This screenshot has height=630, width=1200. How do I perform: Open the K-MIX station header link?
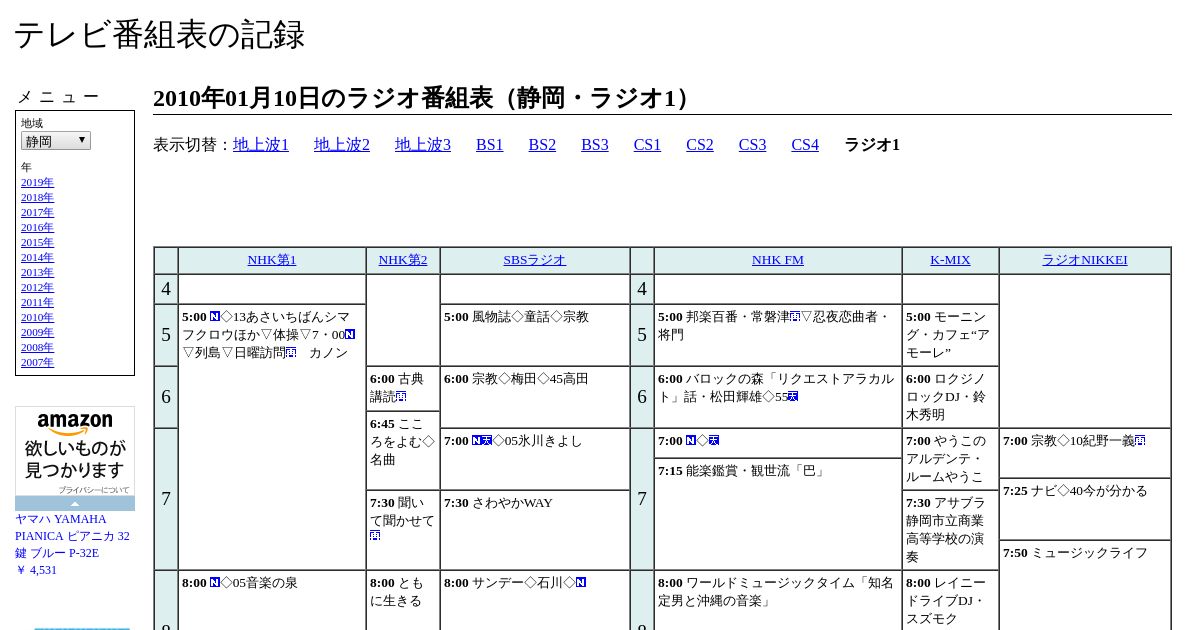click(x=950, y=260)
